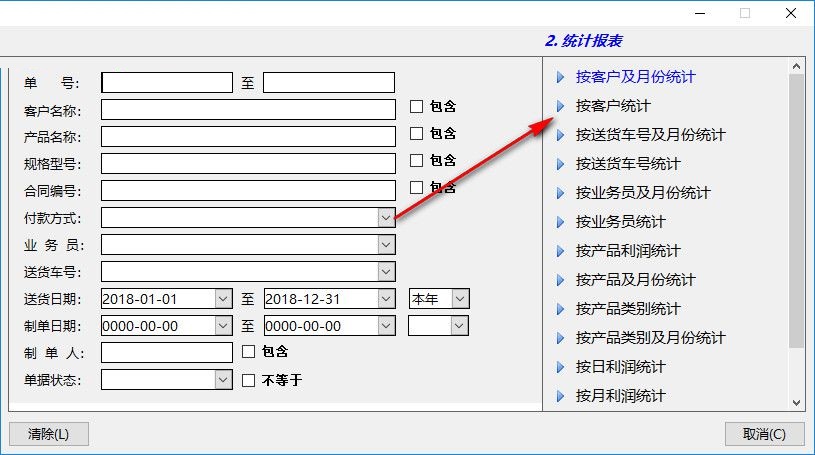Click the 清除(L) button
Viewport: 815px width, 455px height.
[49, 434]
